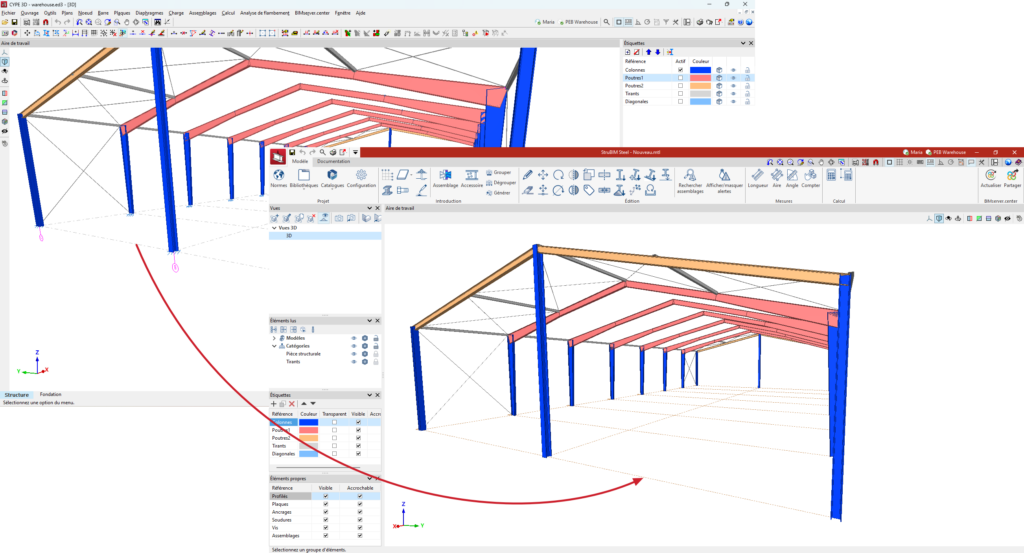Click the Rechercher assemblages tool

(x=690, y=177)
